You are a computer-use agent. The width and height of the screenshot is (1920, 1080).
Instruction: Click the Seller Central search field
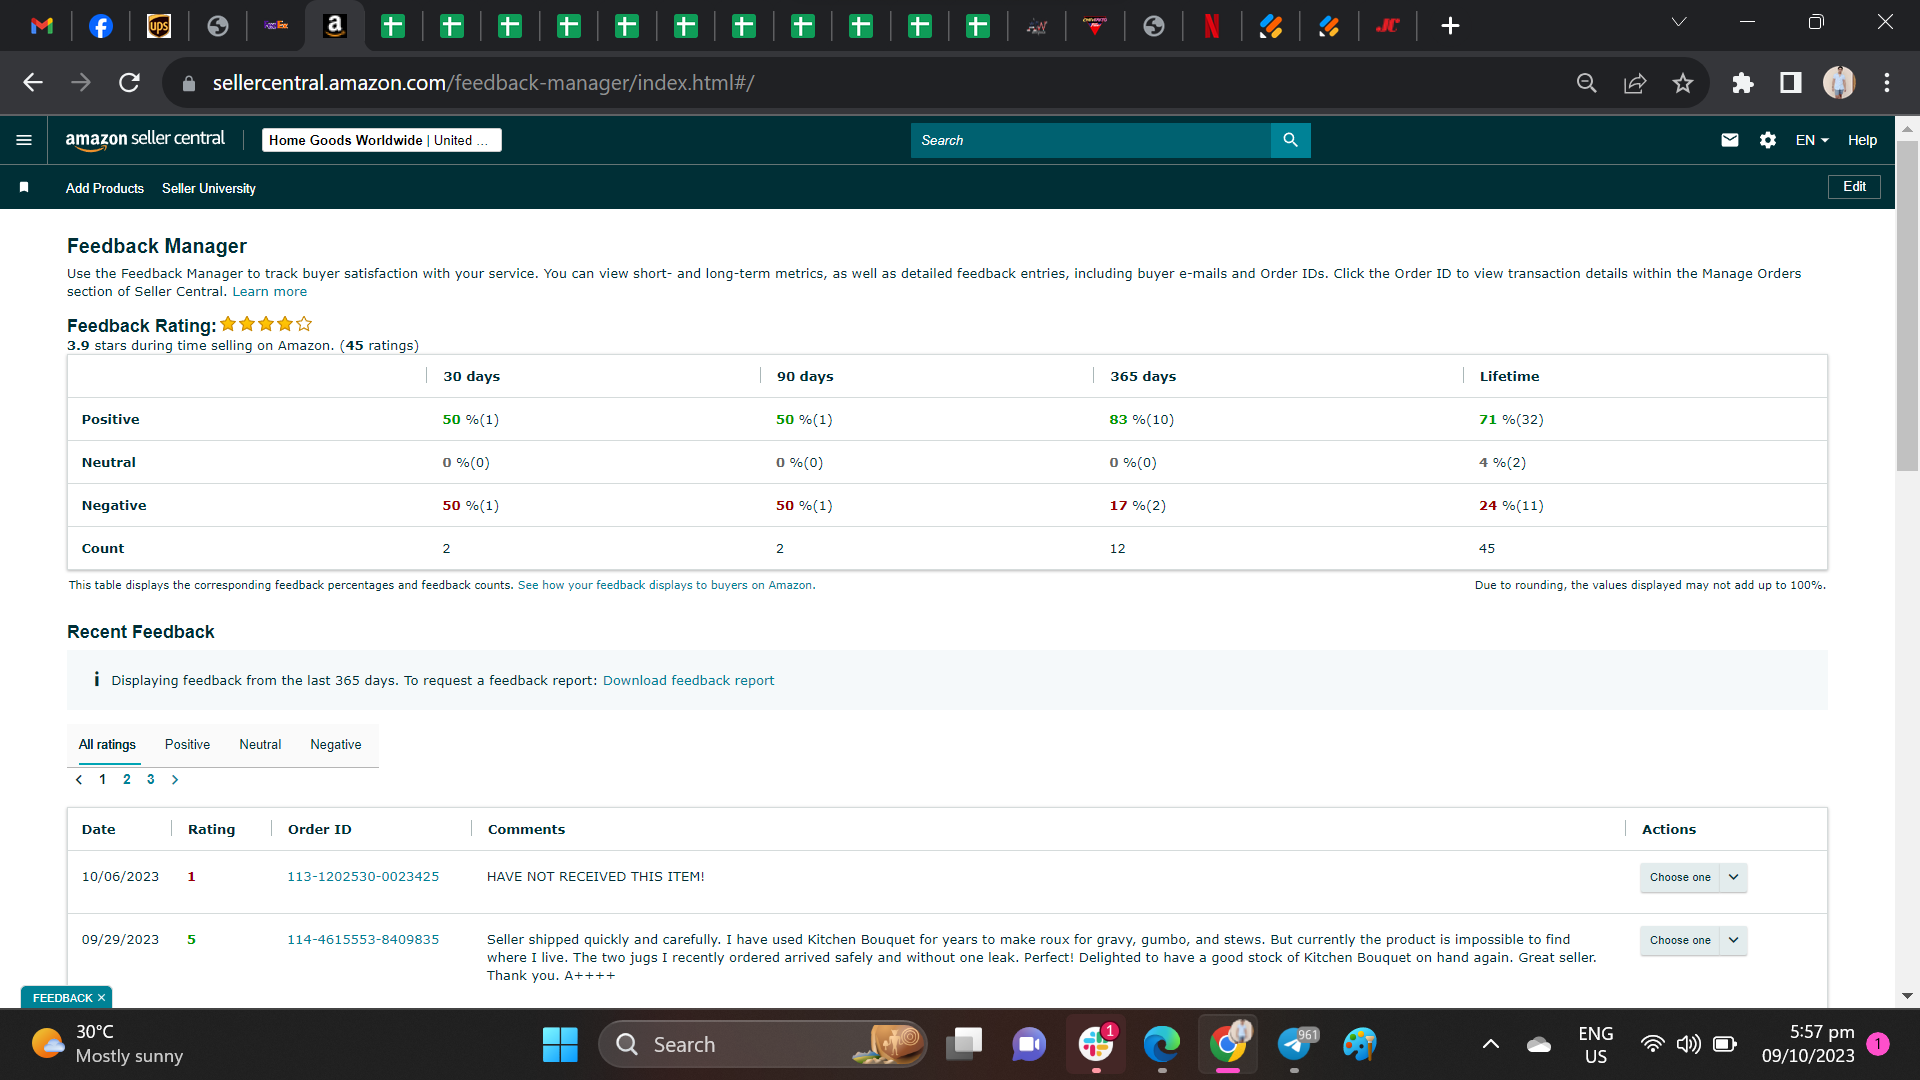1090,140
